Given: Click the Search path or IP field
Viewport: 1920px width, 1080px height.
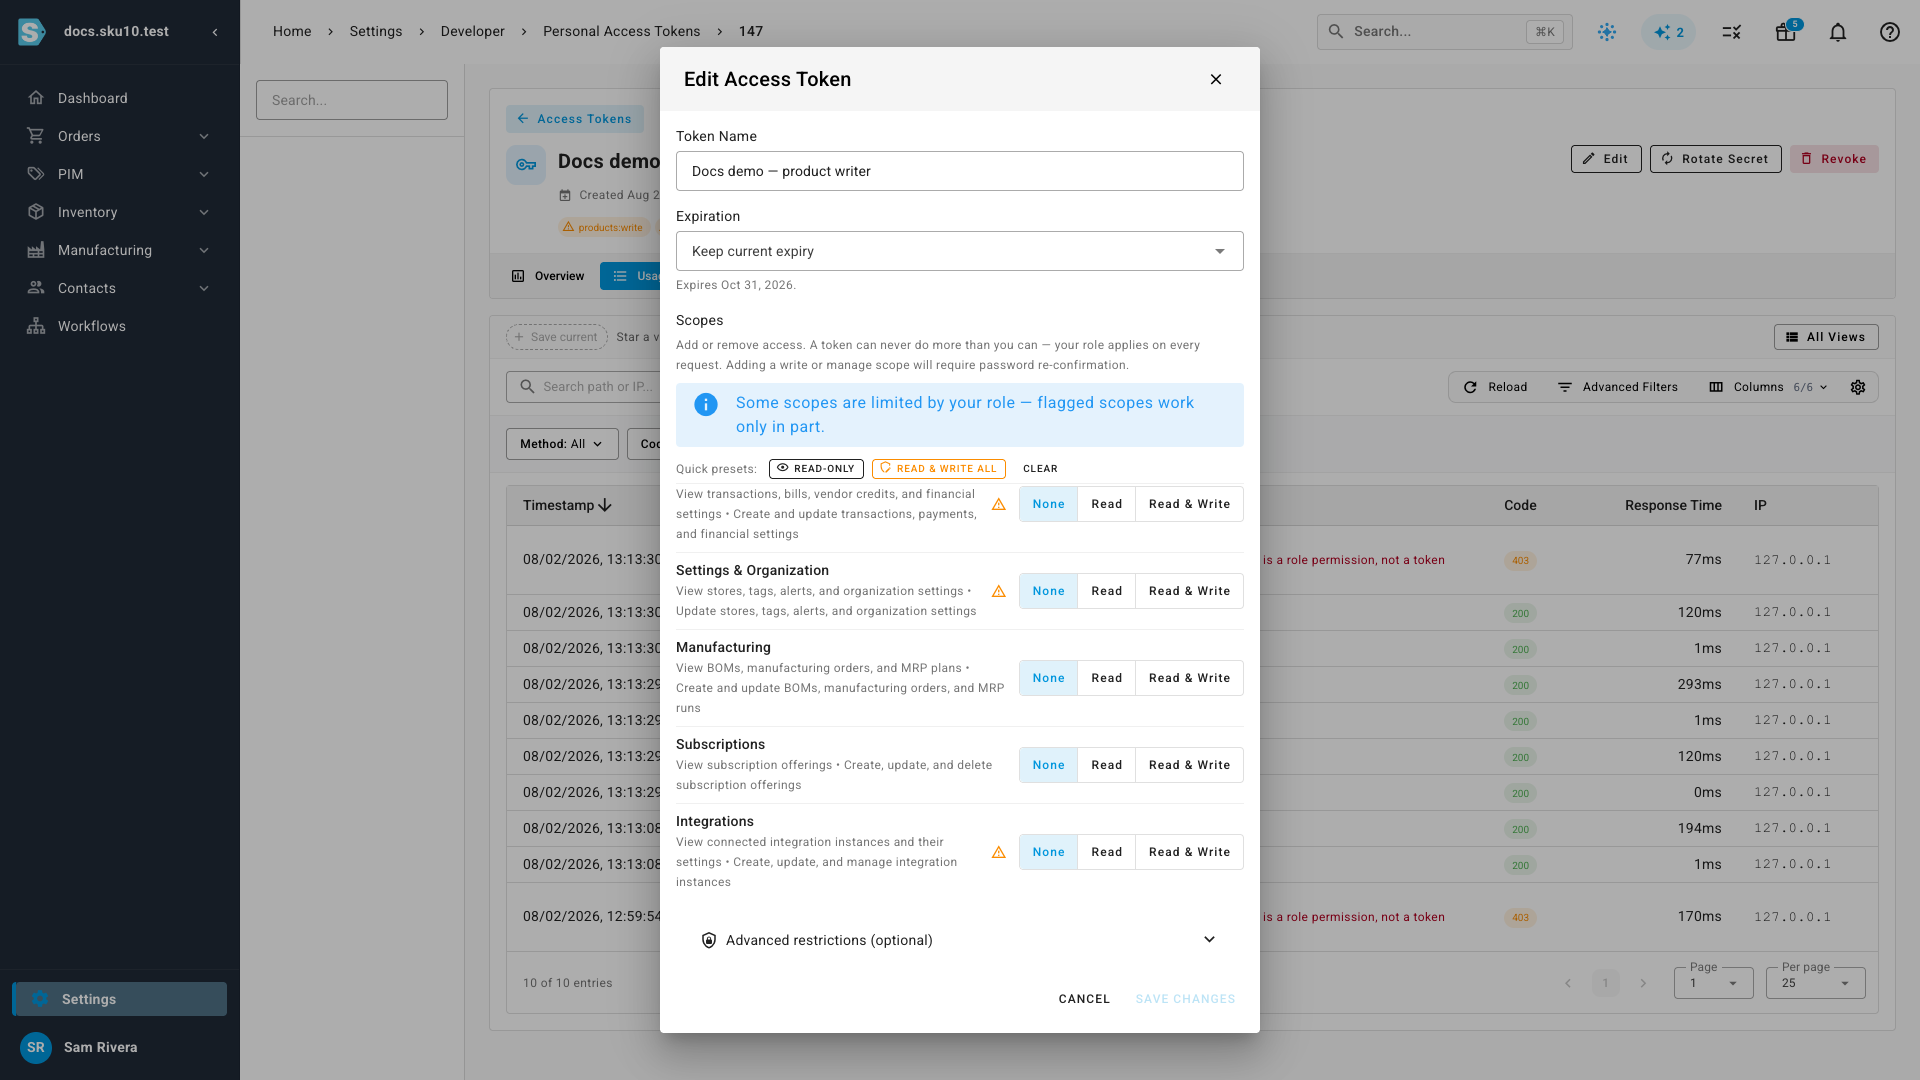Looking at the screenshot, I should [585, 387].
